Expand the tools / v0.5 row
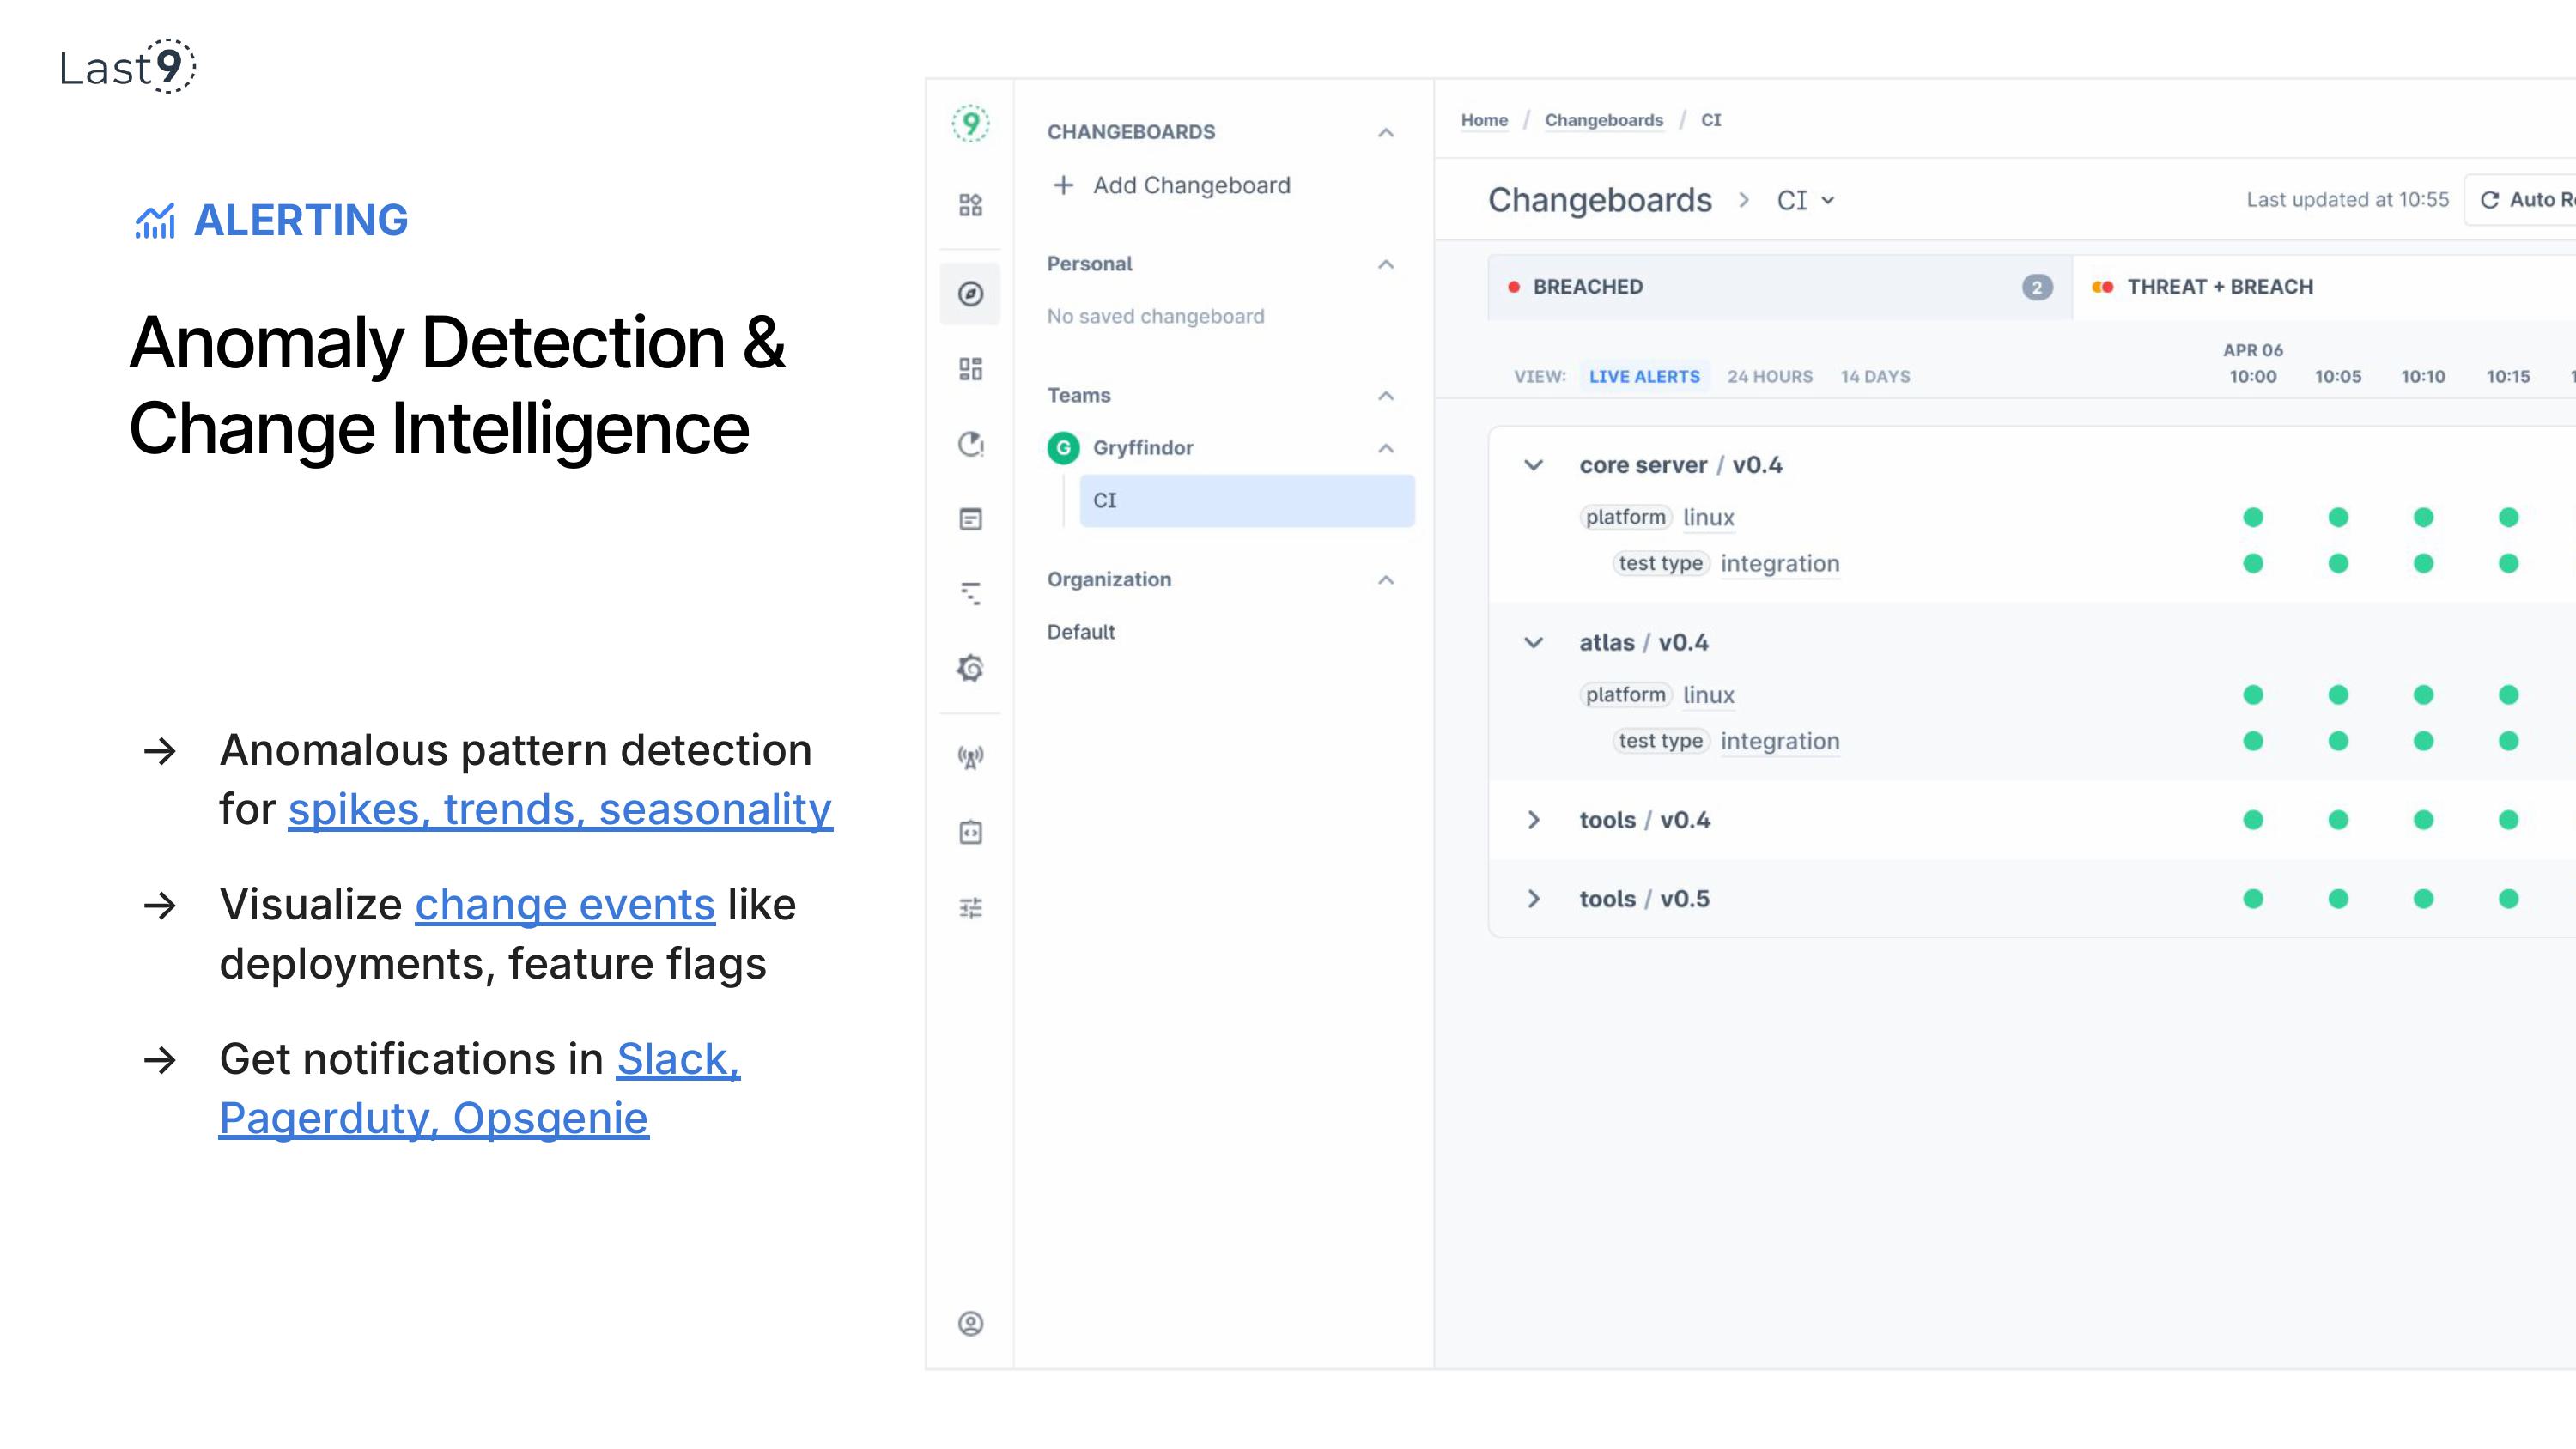 coord(1533,899)
